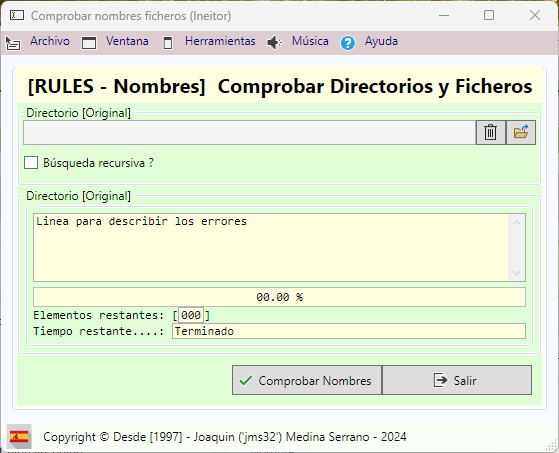Screen dimensions: 559x453
Task: Click the app icon in title bar
Action: (x=17, y=15)
